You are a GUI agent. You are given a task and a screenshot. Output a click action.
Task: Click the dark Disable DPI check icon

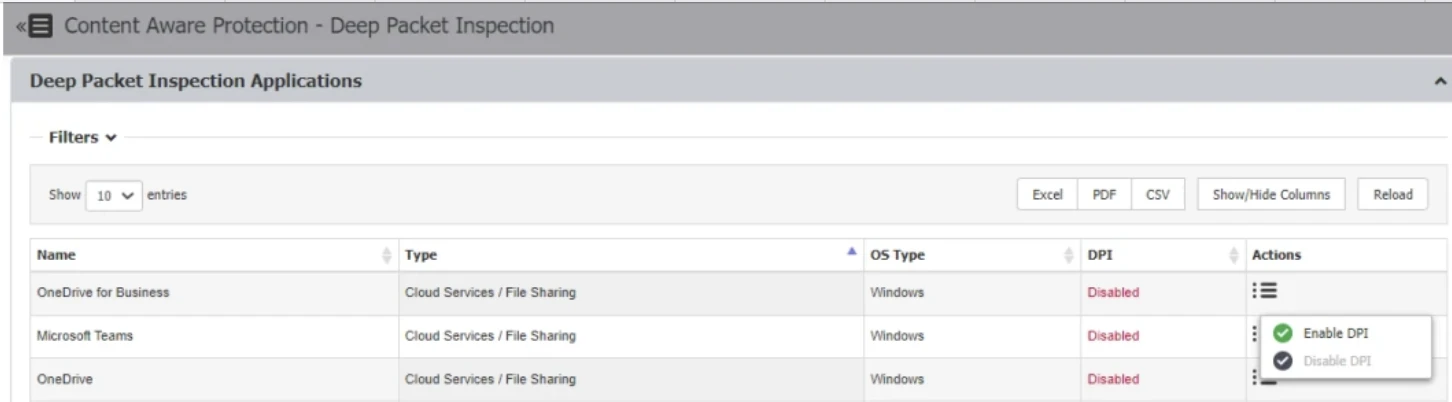pyautogui.click(x=1283, y=360)
